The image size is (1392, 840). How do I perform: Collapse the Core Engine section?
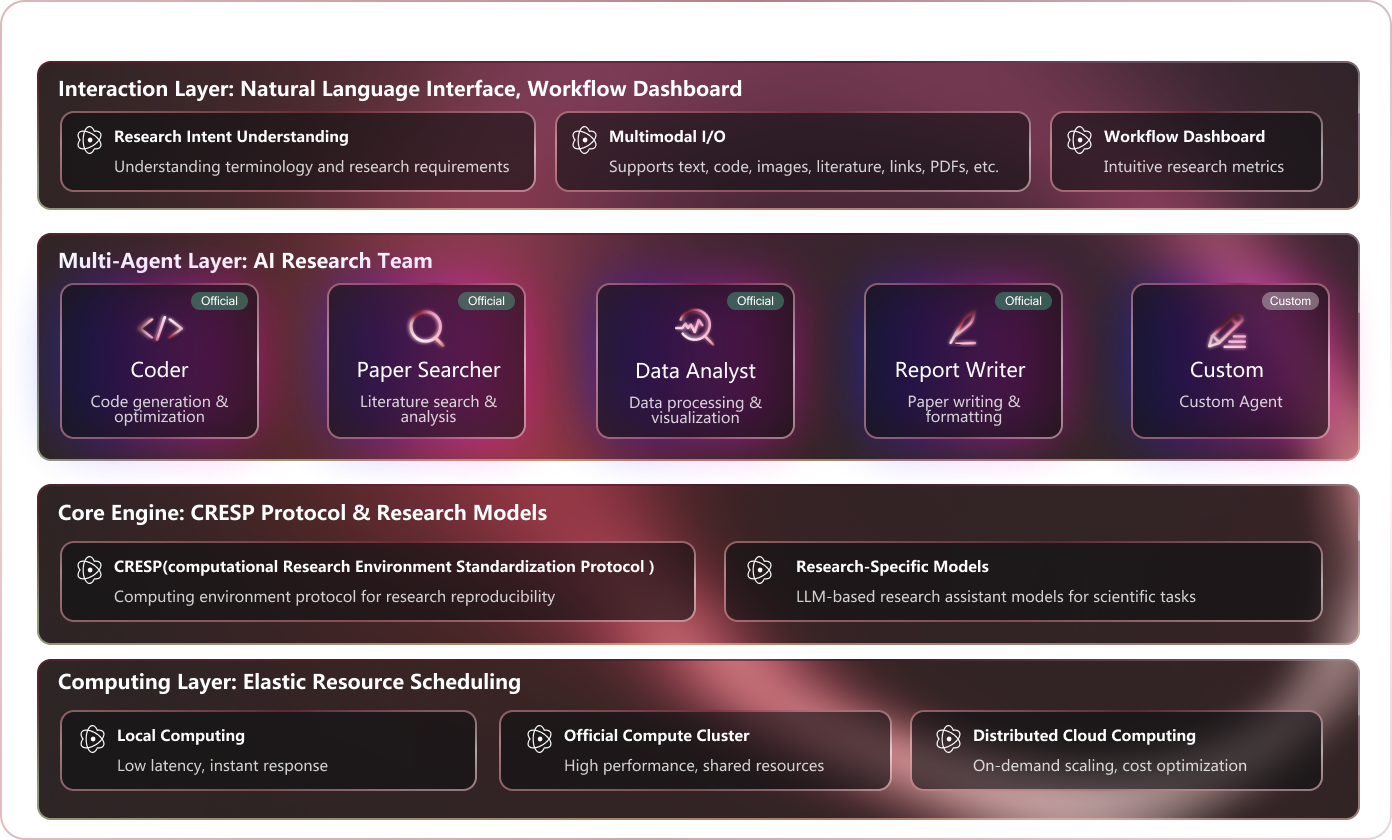tap(302, 512)
